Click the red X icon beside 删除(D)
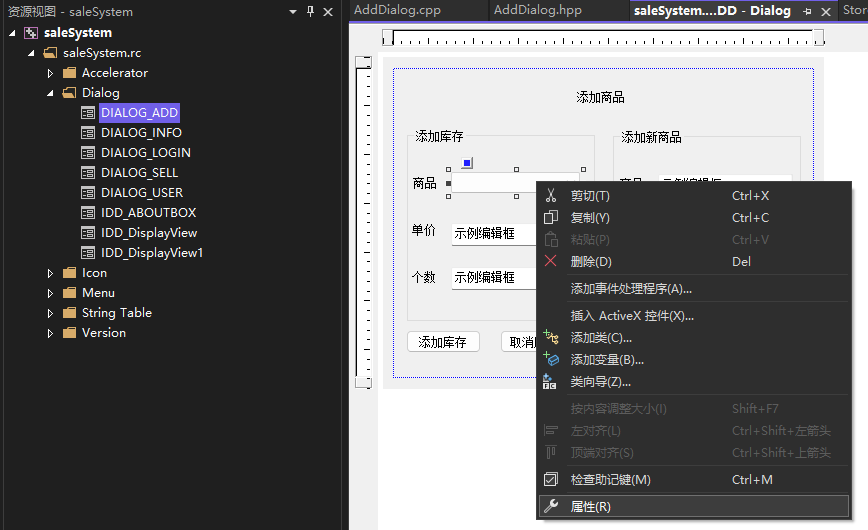 pyautogui.click(x=551, y=261)
